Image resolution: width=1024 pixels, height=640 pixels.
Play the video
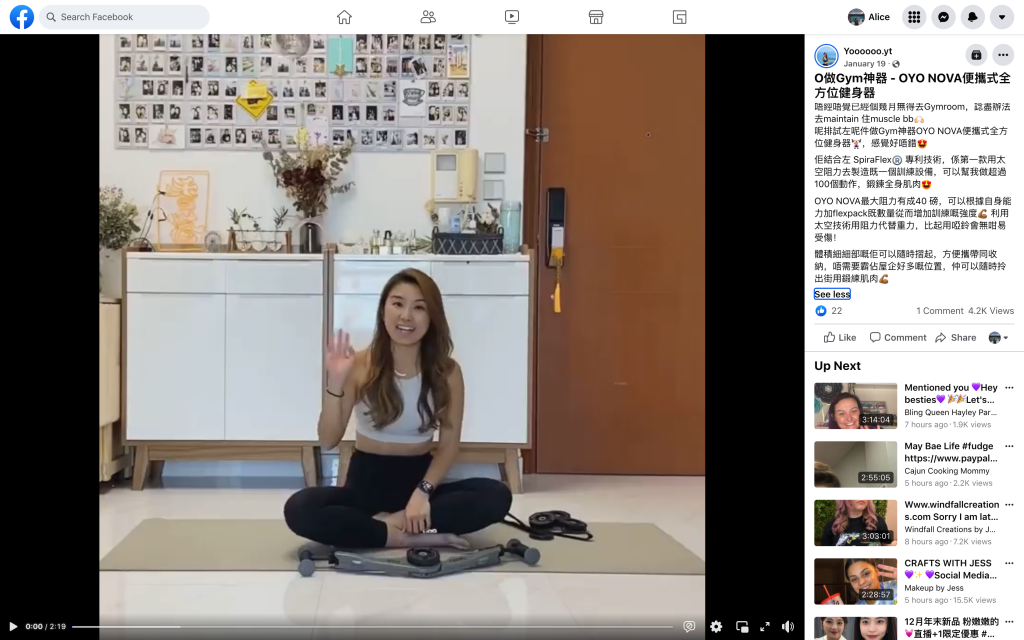pyautogui.click(x=13, y=627)
